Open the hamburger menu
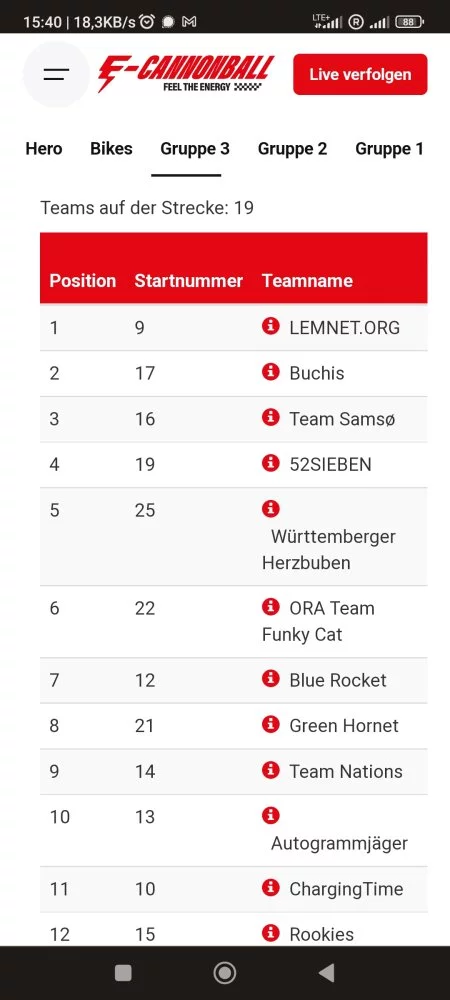The image size is (450, 1000). [56, 74]
